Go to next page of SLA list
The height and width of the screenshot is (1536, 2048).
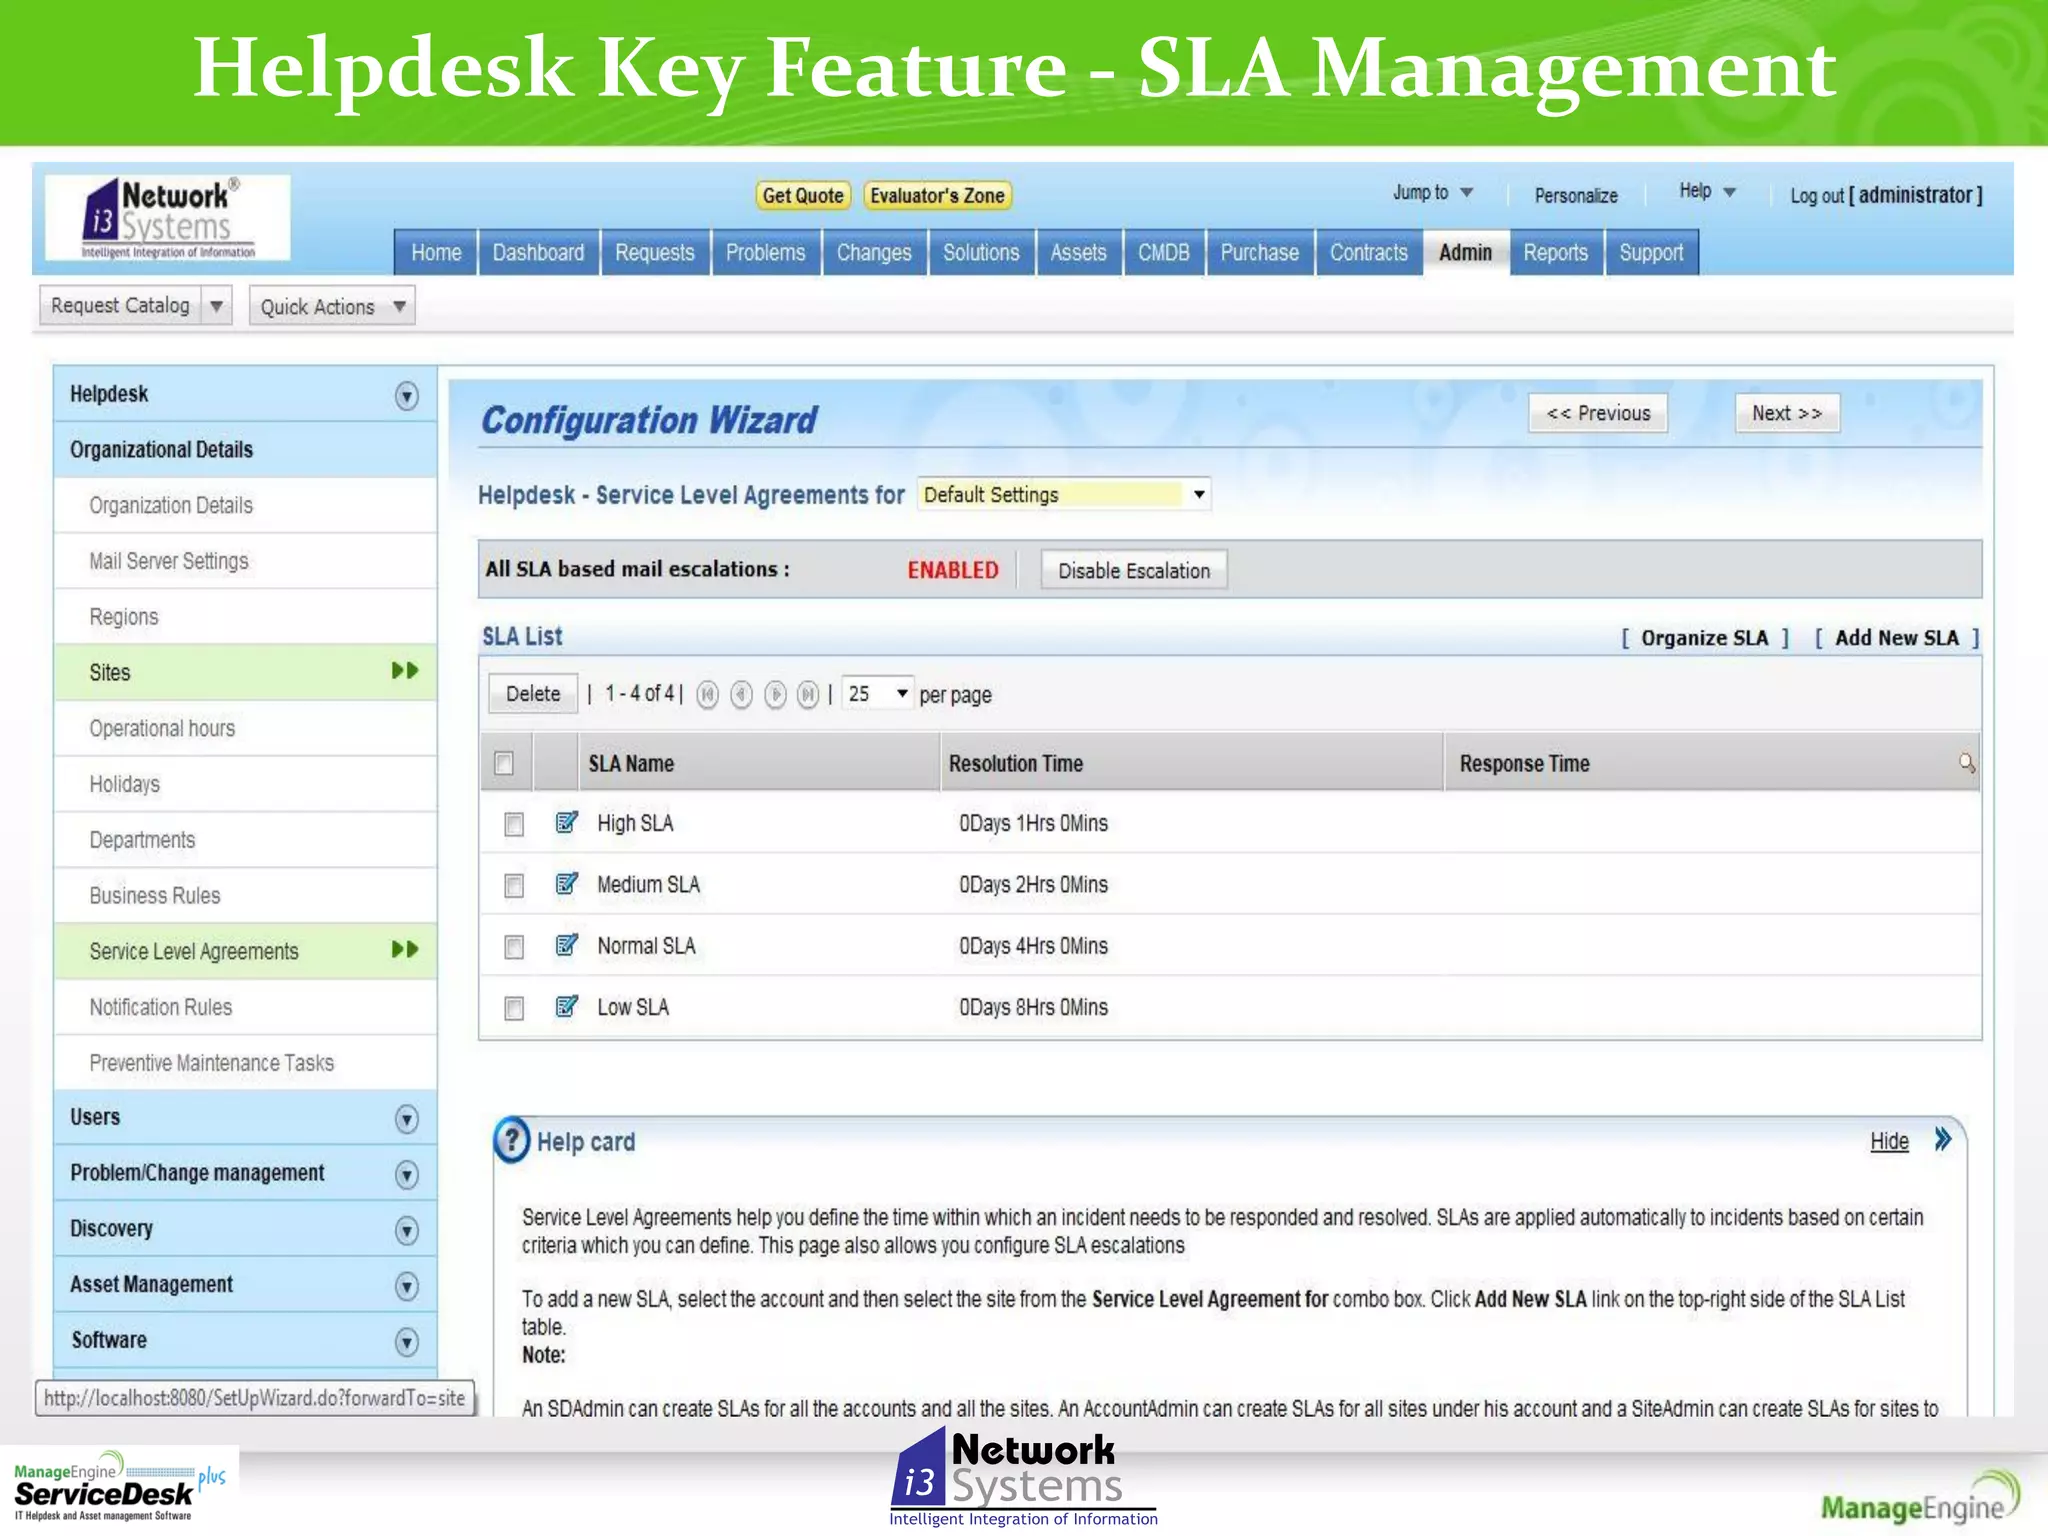775,694
